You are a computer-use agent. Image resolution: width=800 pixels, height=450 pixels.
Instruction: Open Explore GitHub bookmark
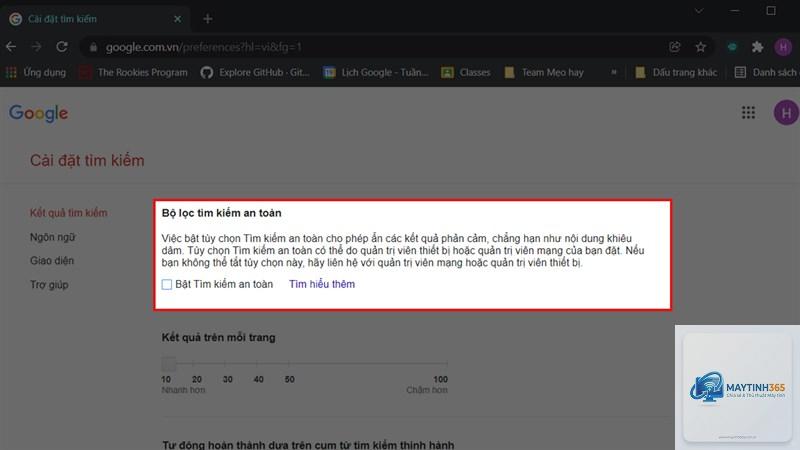(x=255, y=72)
